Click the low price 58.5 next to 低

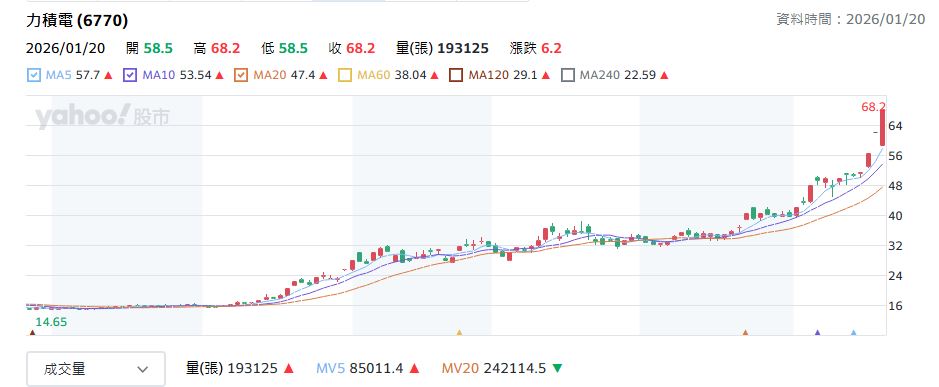tap(293, 49)
